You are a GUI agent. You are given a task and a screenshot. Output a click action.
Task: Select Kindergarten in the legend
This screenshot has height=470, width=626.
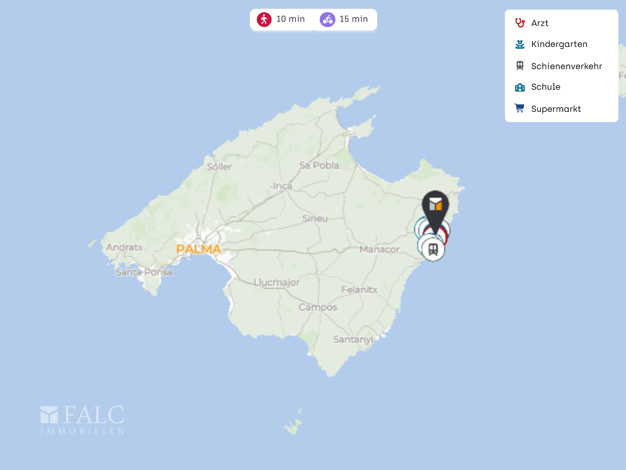pos(561,44)
